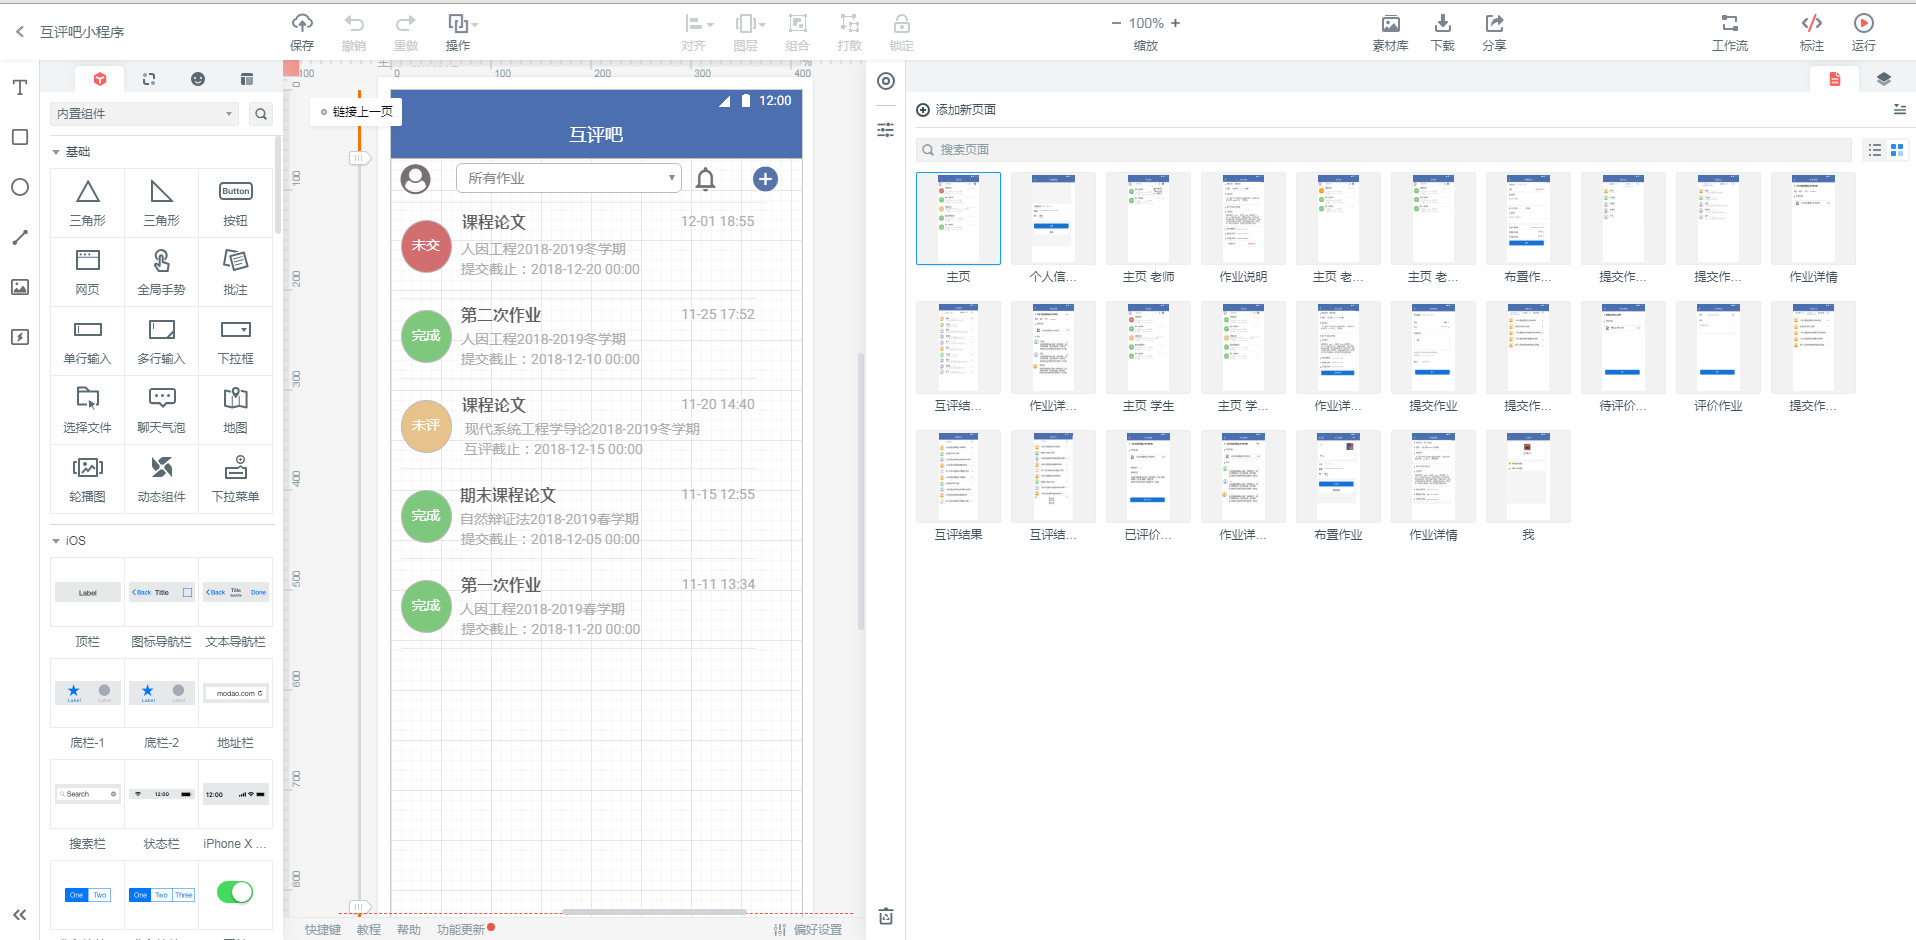This screenshot has width=1916, height=940.
Task: Click the 快捷键 shortcuts link
Action: [x=323, y=930]
